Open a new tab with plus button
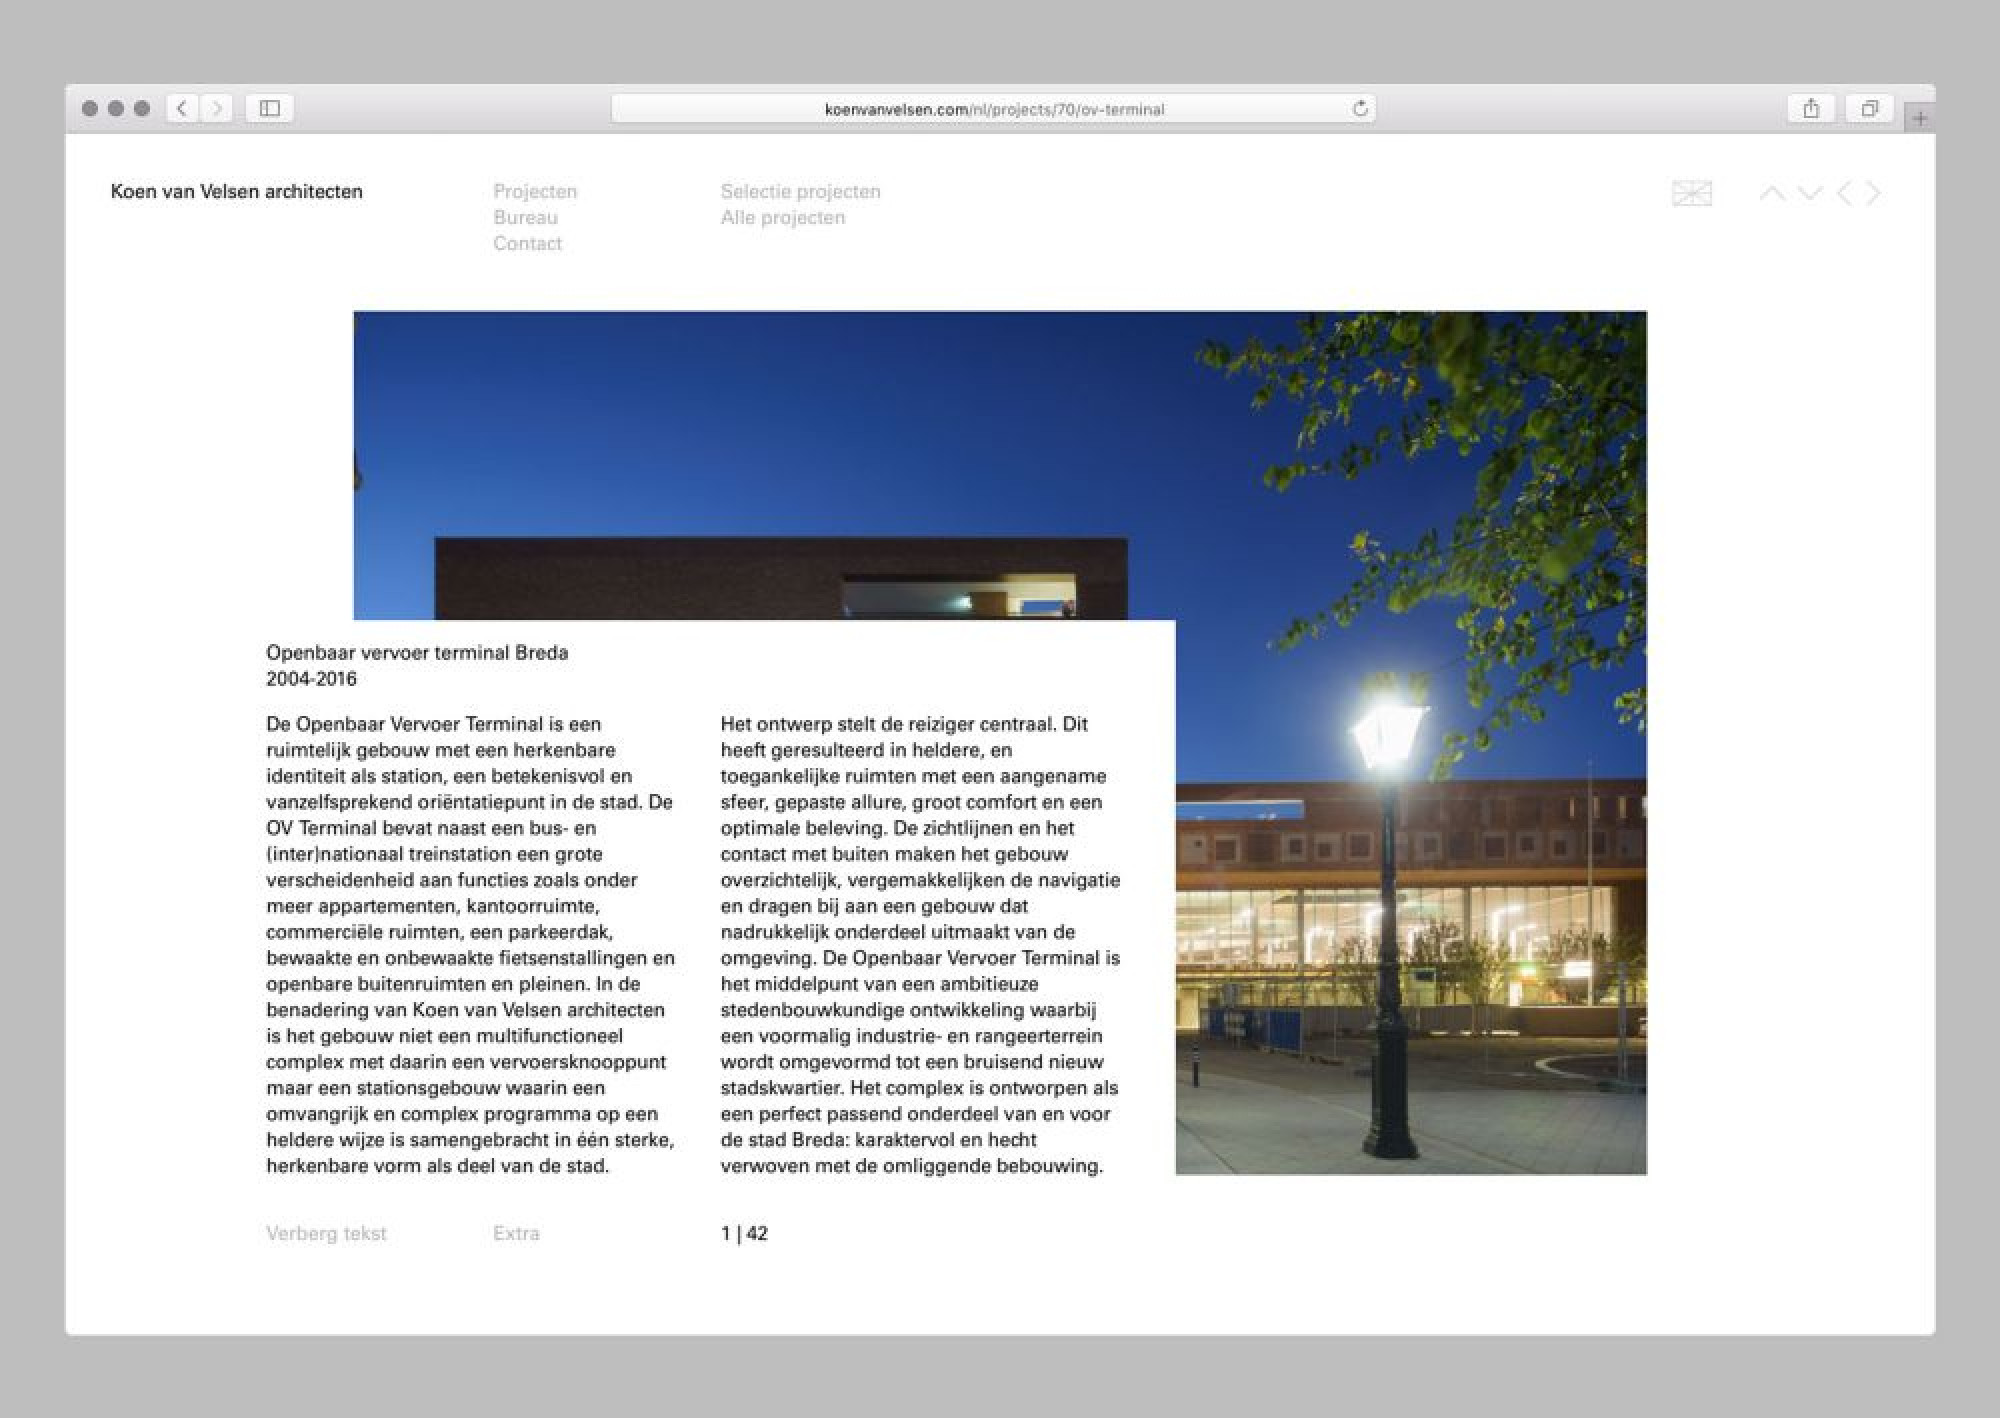The width and height of the screenshot is (2000, 1418). click(1919, 118)
